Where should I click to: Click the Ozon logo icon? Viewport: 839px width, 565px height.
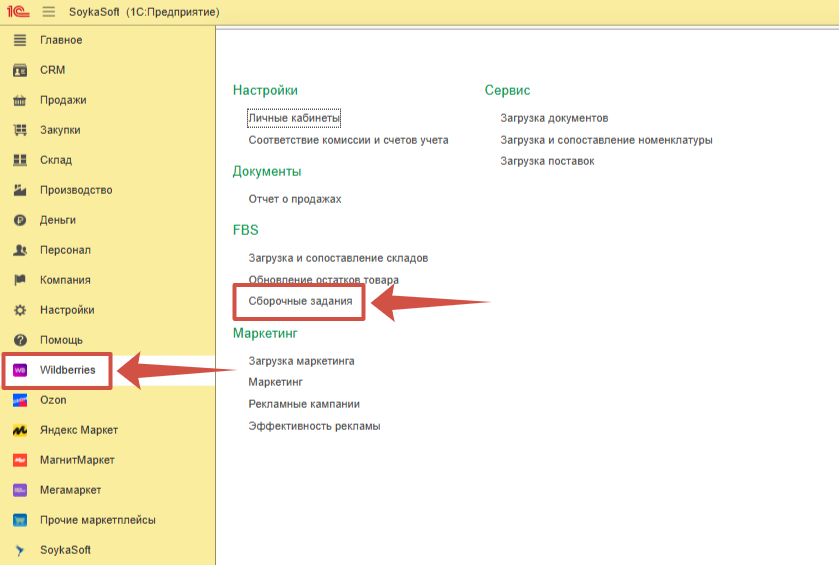[20, 400]
